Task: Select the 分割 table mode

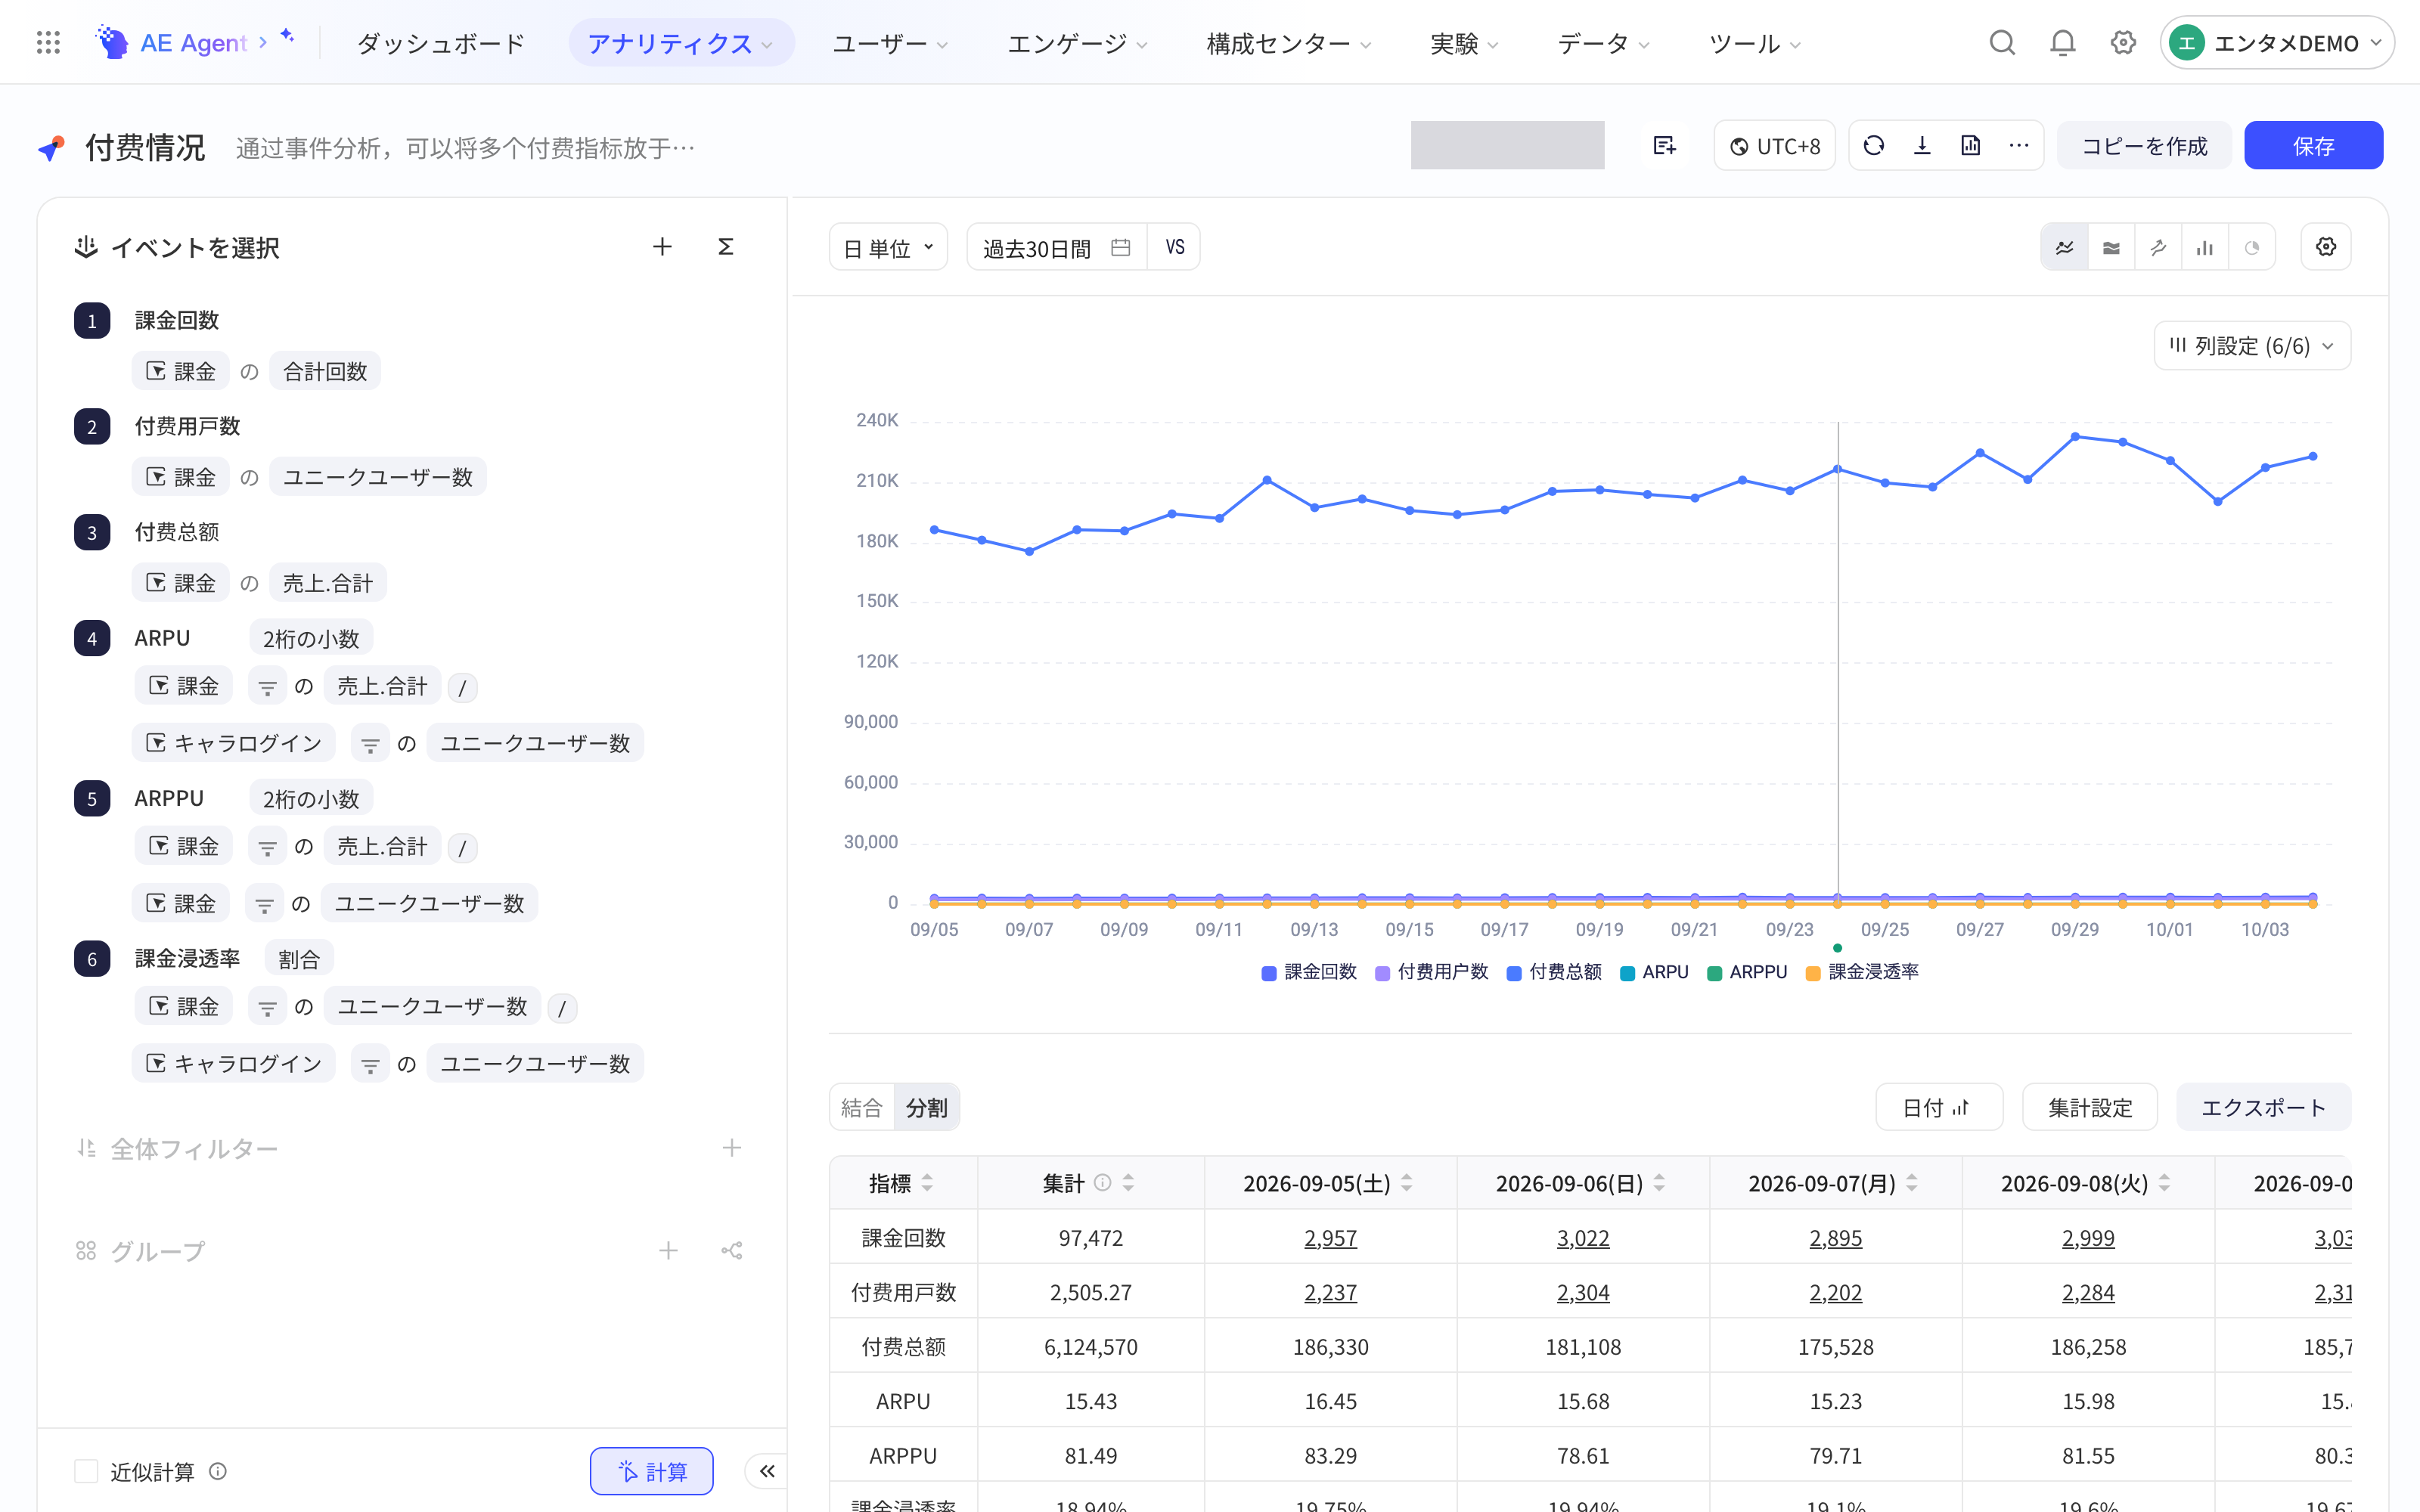Action: 926,1107
